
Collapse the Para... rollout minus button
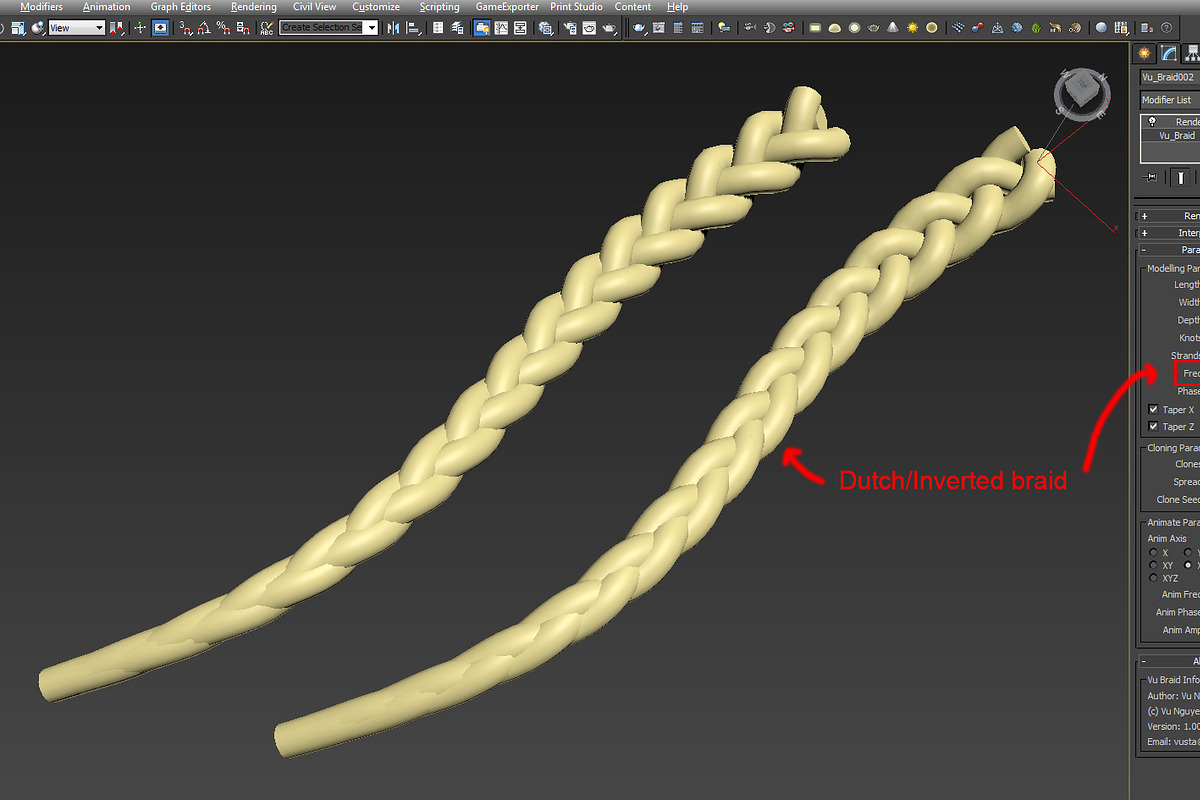pyautogui.click(x=1144, y=250)
